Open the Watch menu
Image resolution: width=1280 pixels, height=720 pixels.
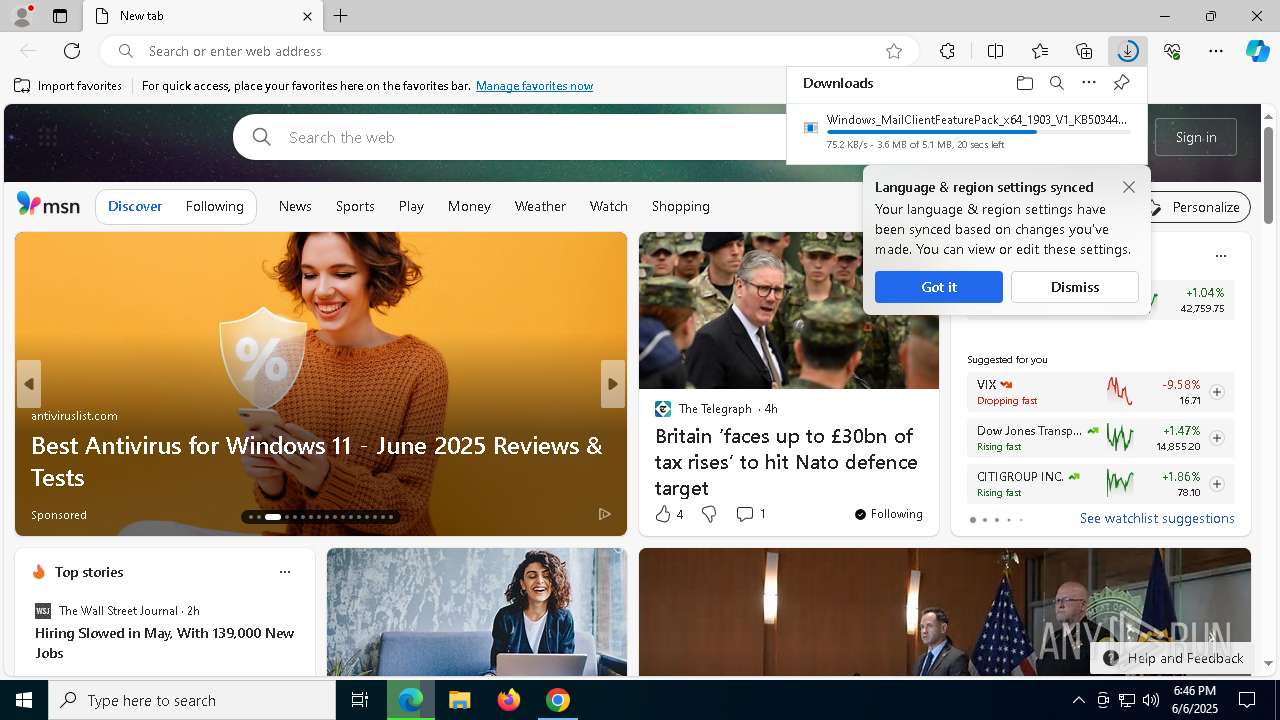pos(608,206)
